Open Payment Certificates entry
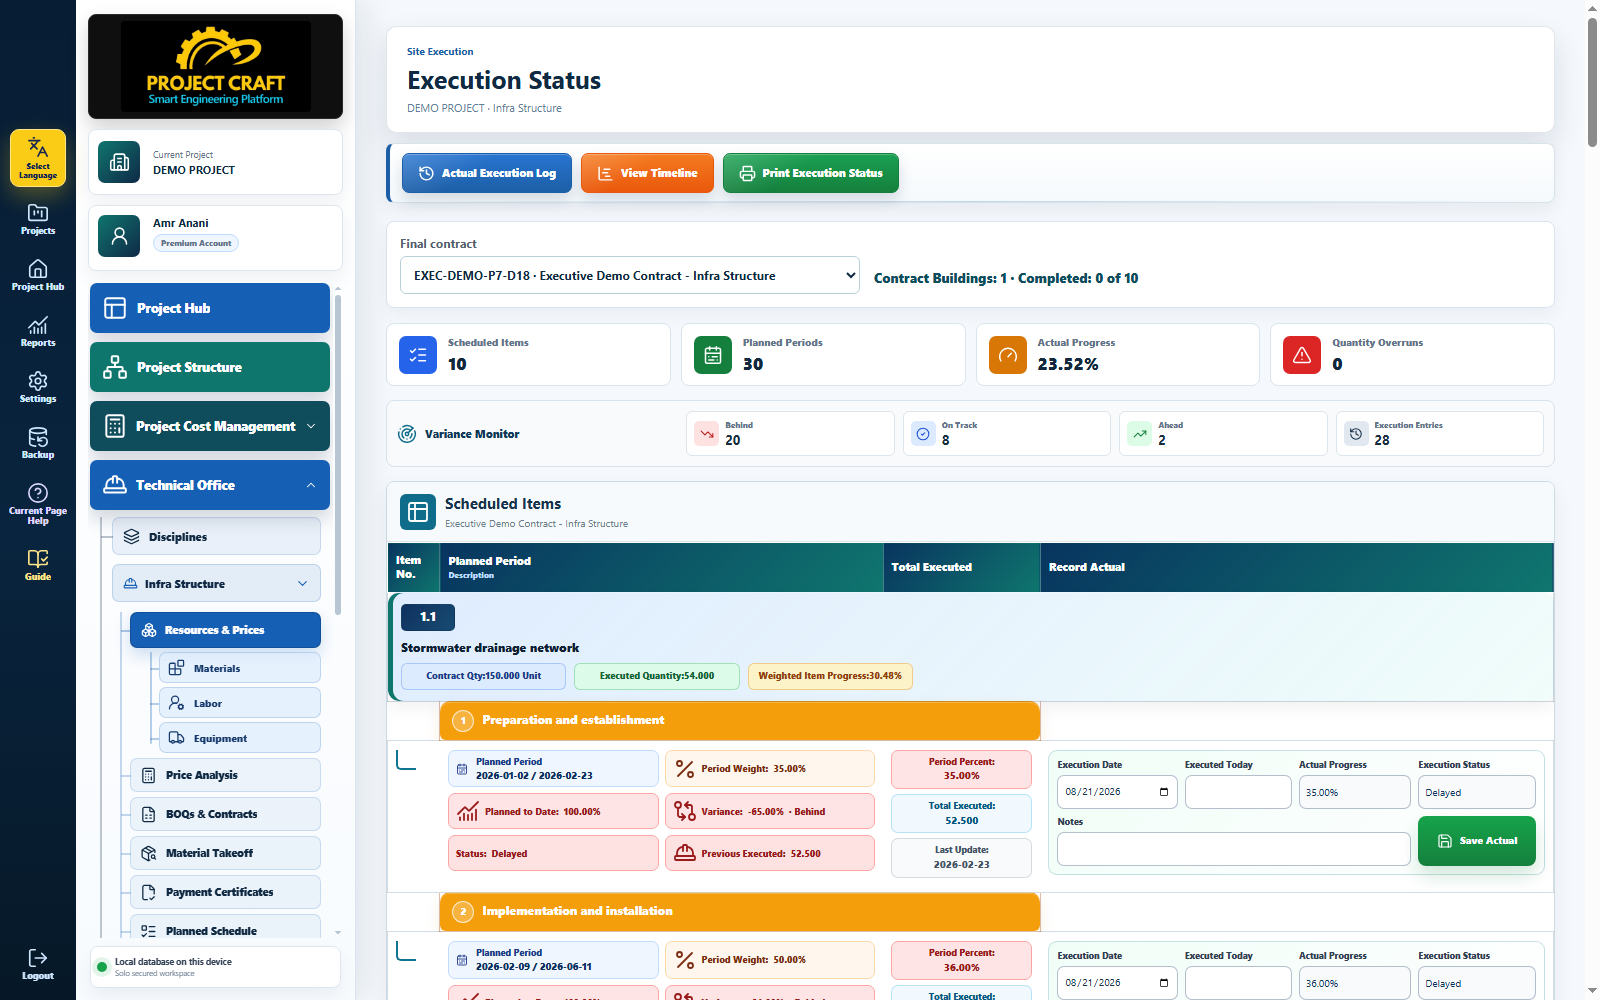This screenshot has height=1000, width=1600. click(x=225, y=892)
